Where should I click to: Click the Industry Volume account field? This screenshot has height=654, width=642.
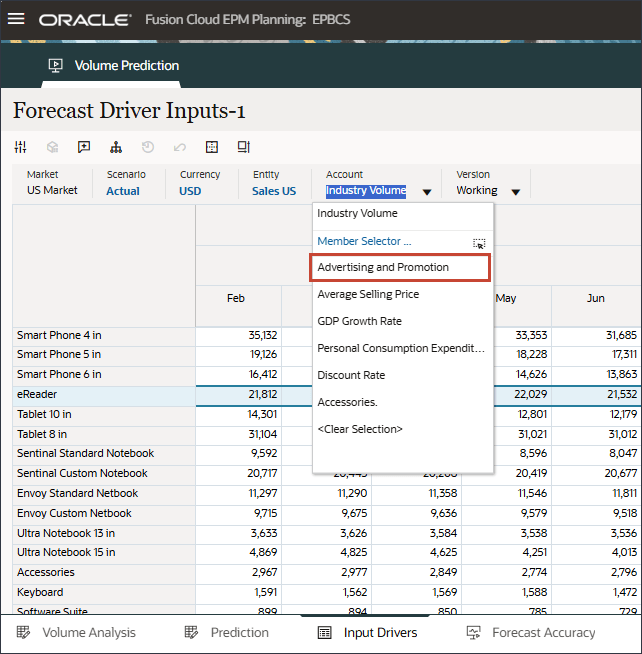click(x=366, y=191)
